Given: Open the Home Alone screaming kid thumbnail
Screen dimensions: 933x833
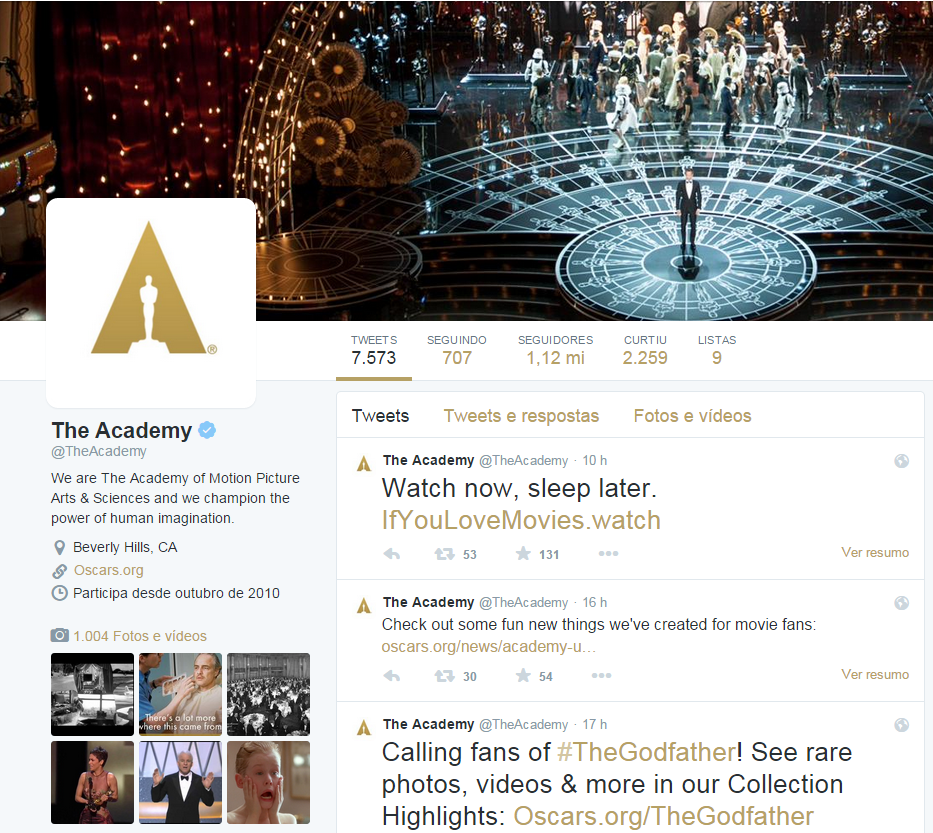Looking at the screenshot, I should point(268,782).
